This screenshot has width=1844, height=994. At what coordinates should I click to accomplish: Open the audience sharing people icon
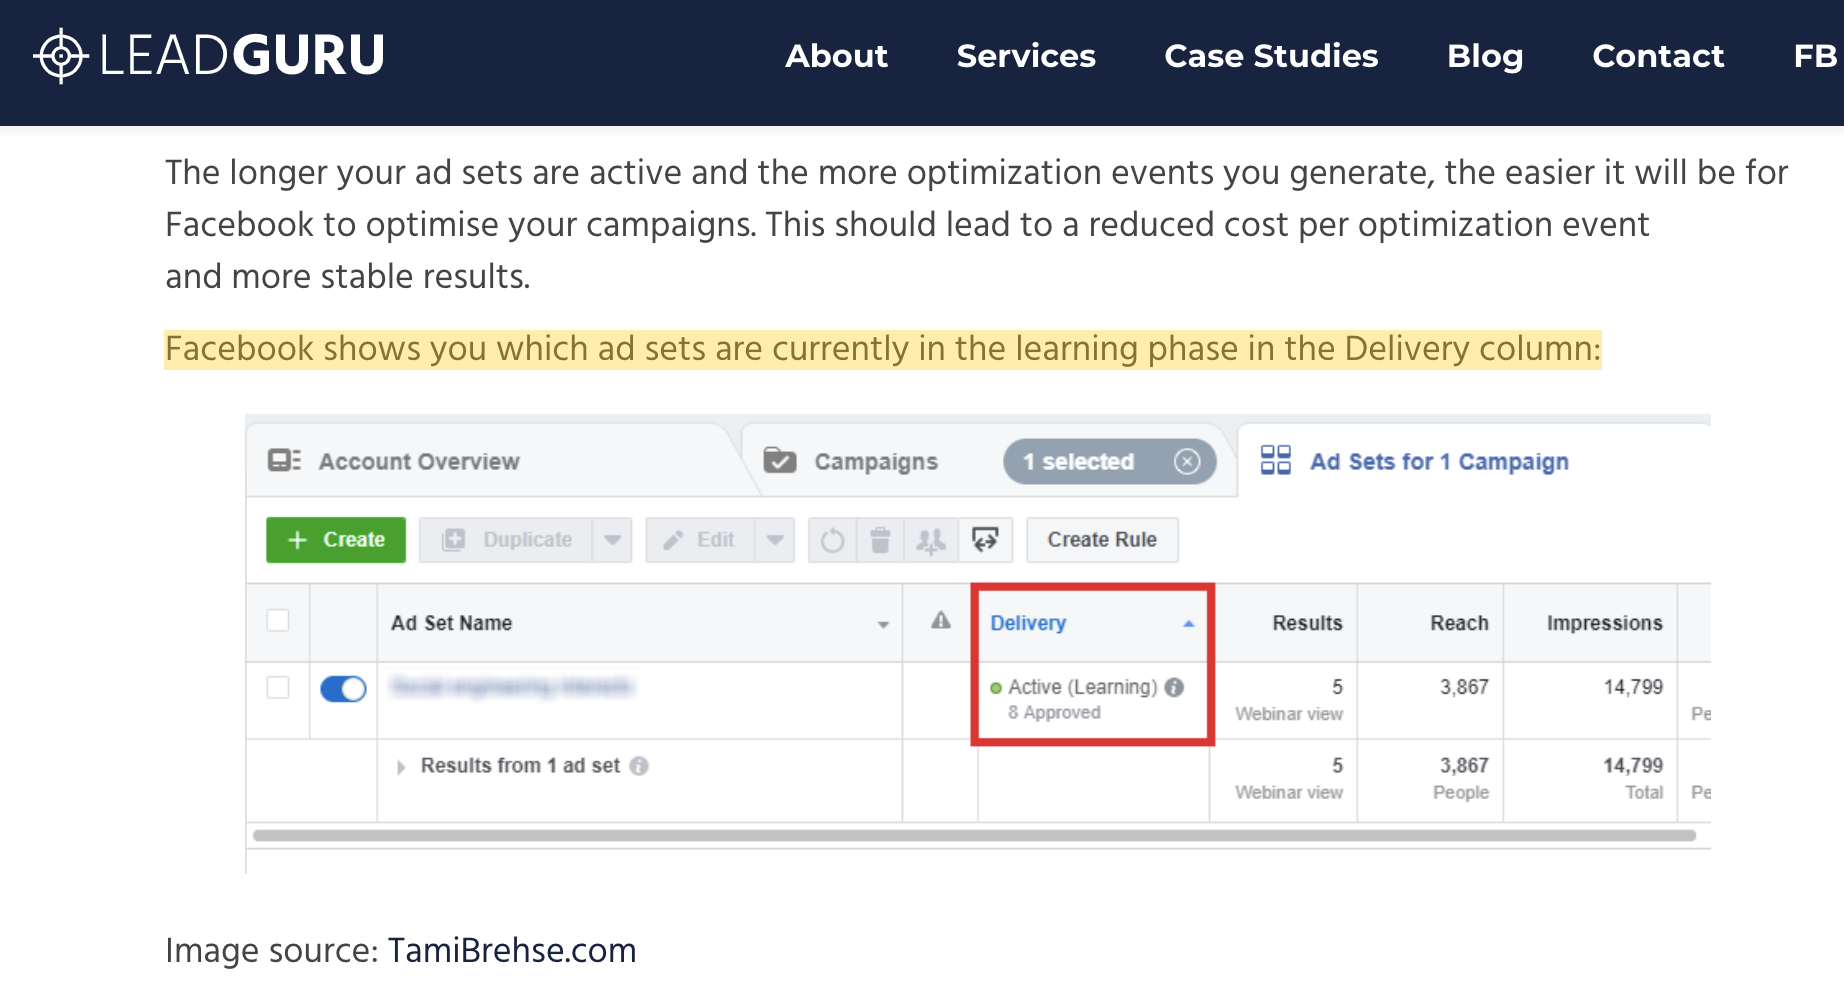click(x=931, y=540)
